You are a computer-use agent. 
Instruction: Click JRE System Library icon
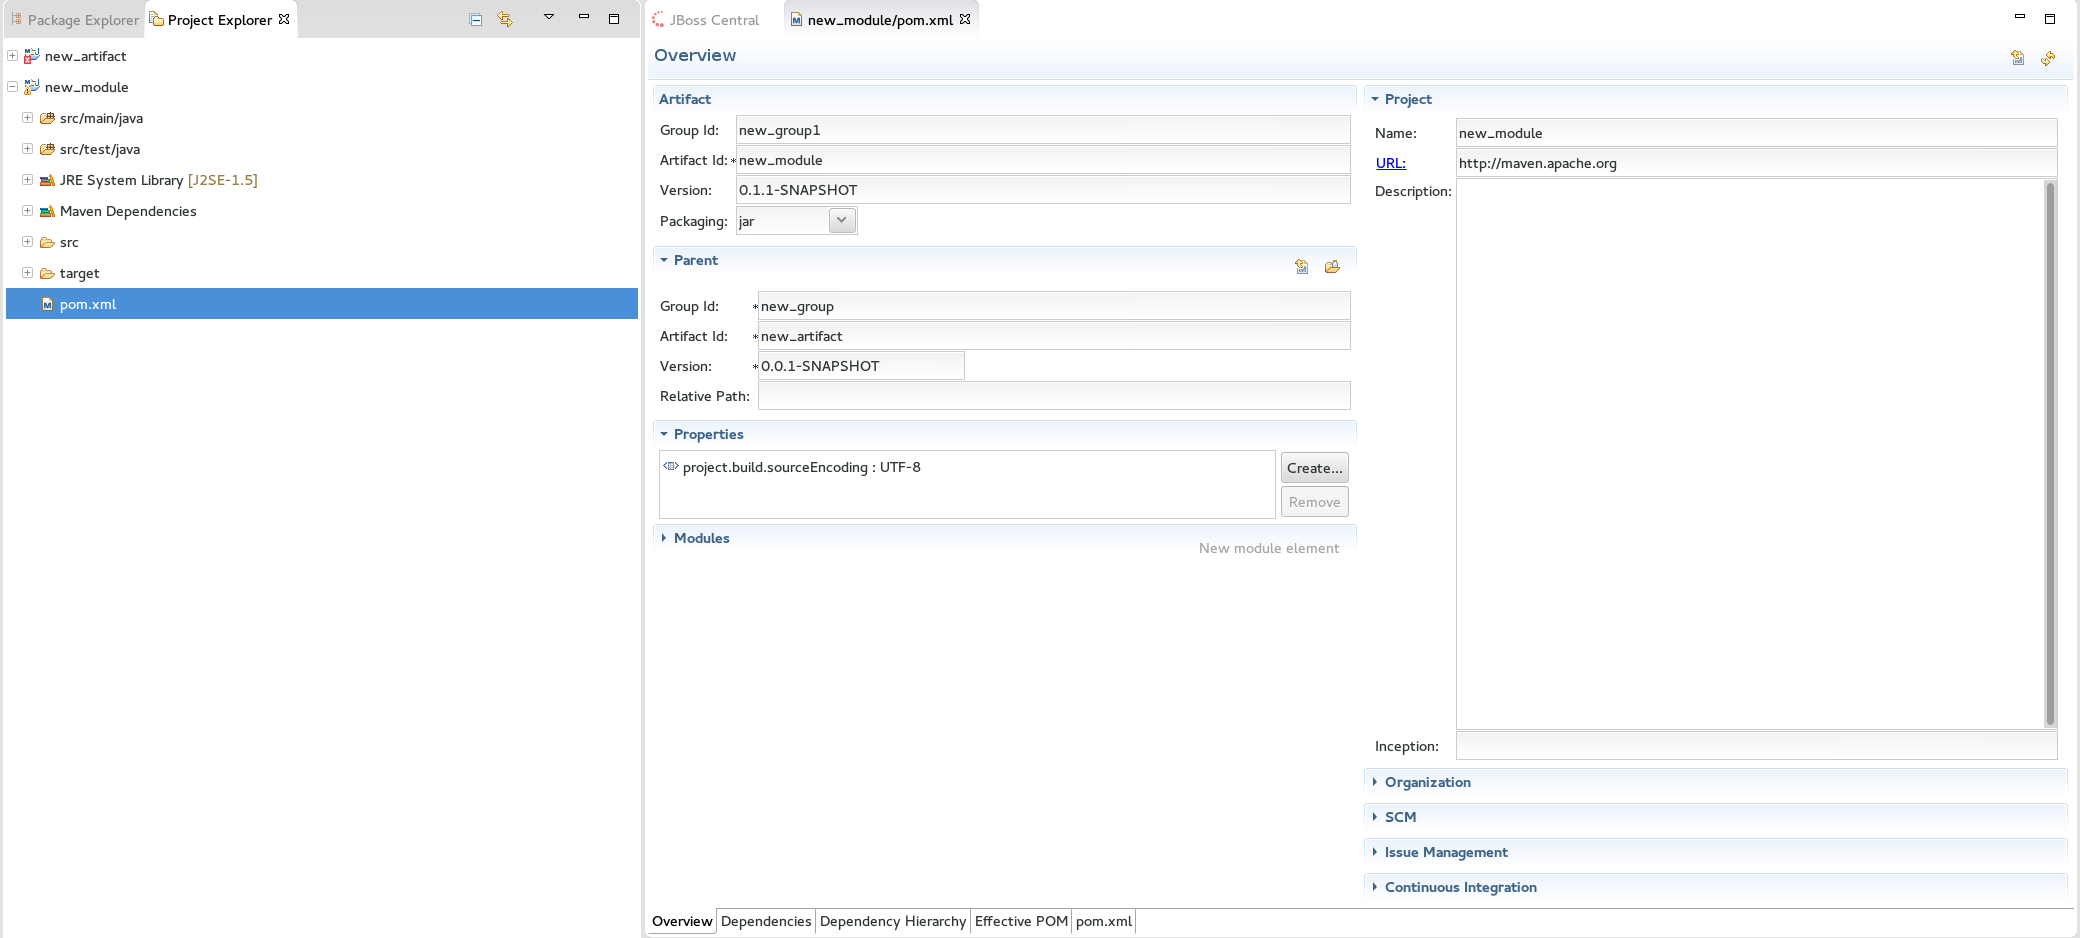tap(47, 180)
